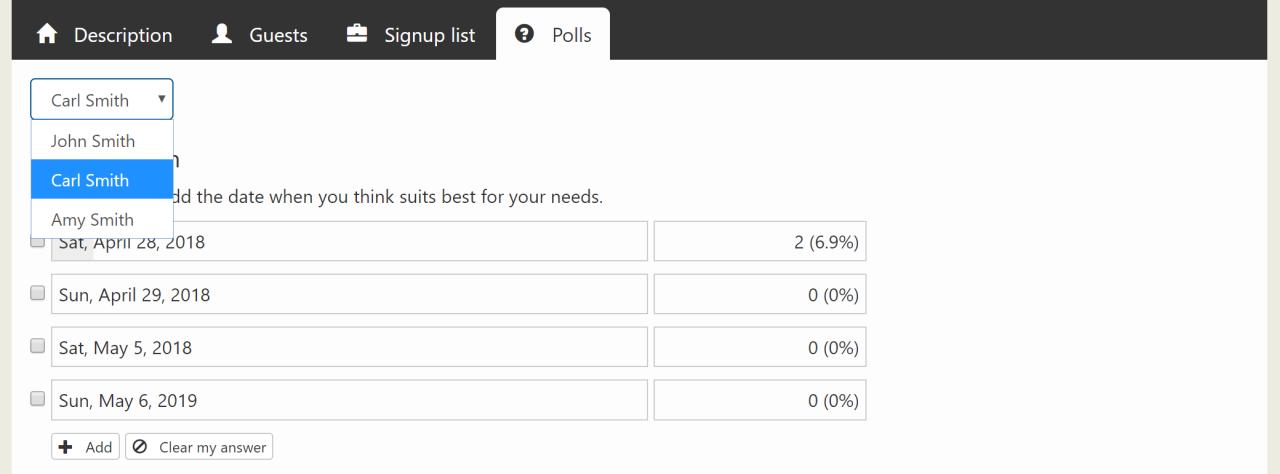Click the Add button
Image resolution: width=1280 pixels, height=474 pixels.
[86, 446]
